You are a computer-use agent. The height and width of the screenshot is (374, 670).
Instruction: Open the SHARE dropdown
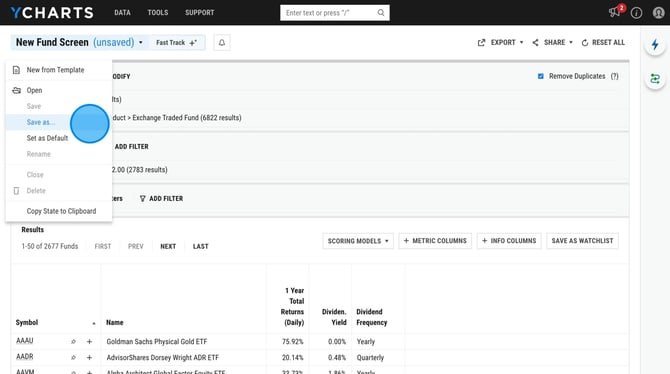(552, 42)
